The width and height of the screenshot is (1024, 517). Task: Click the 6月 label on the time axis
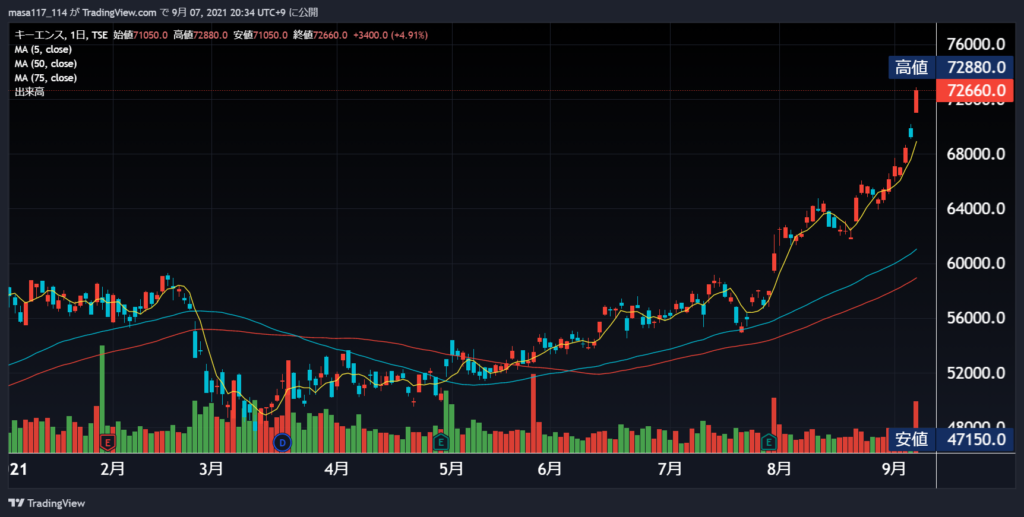550,469
